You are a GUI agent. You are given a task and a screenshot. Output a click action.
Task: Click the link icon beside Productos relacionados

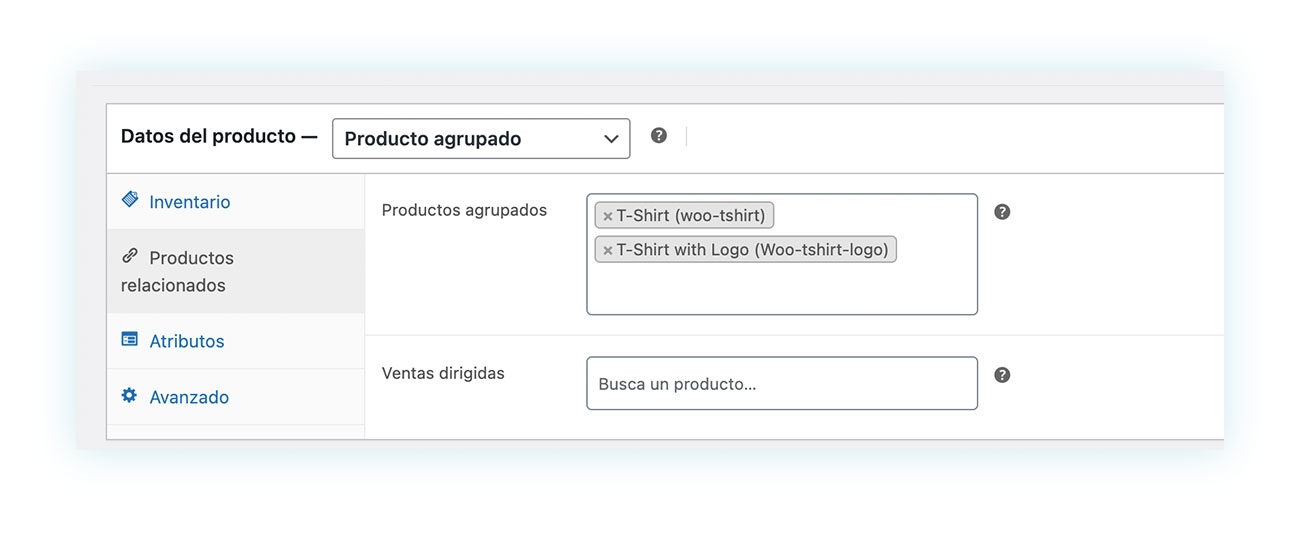click(x=130, y=256)
